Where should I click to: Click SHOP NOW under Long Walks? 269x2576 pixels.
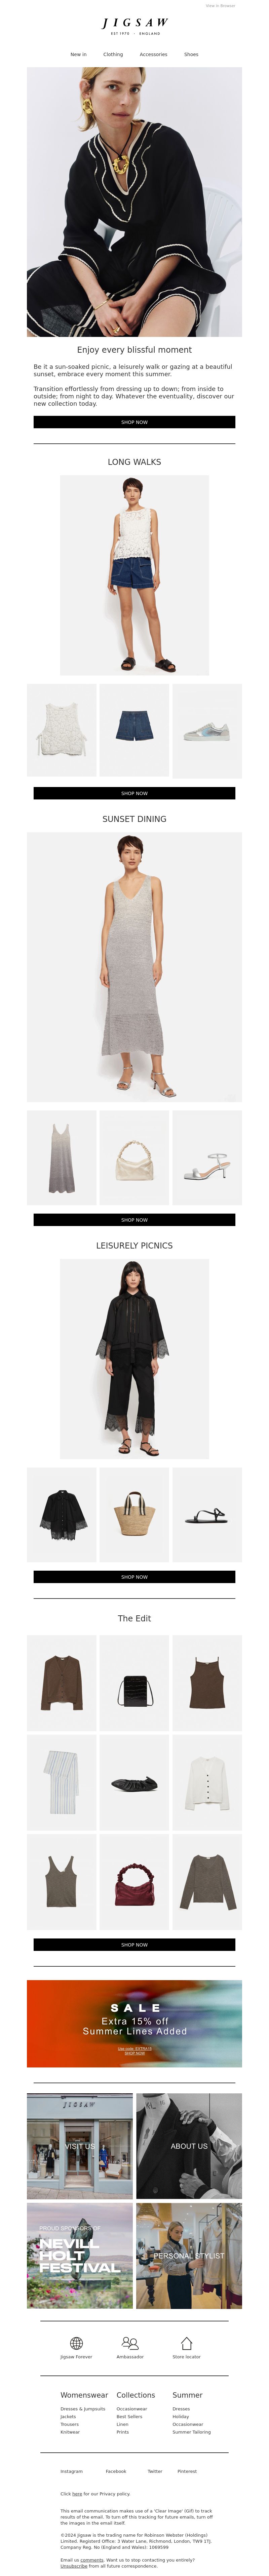[134, 793]
